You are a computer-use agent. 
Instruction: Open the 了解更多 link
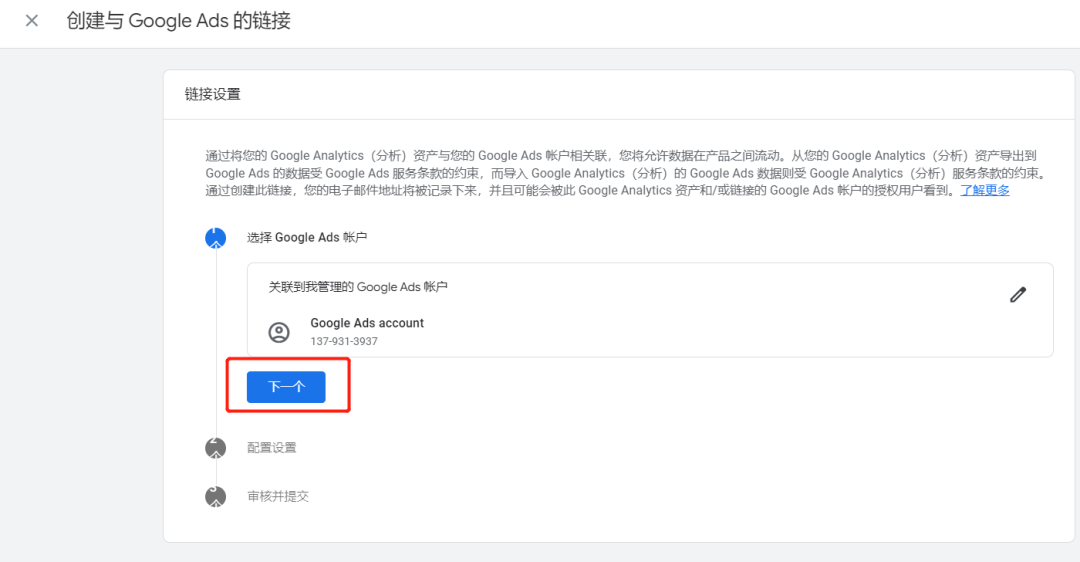985,190
